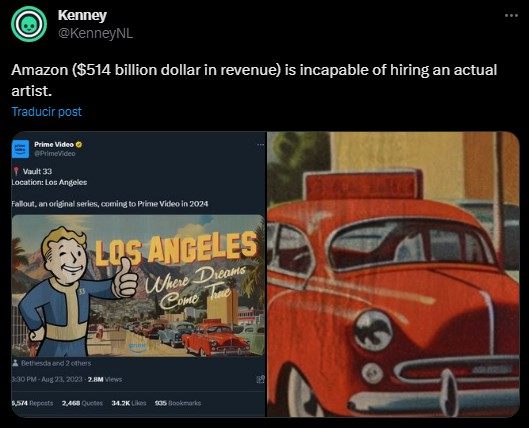Screen dimensions: 529x428
Task: View the 5,574 Reposts list
Action: (32, 403)
